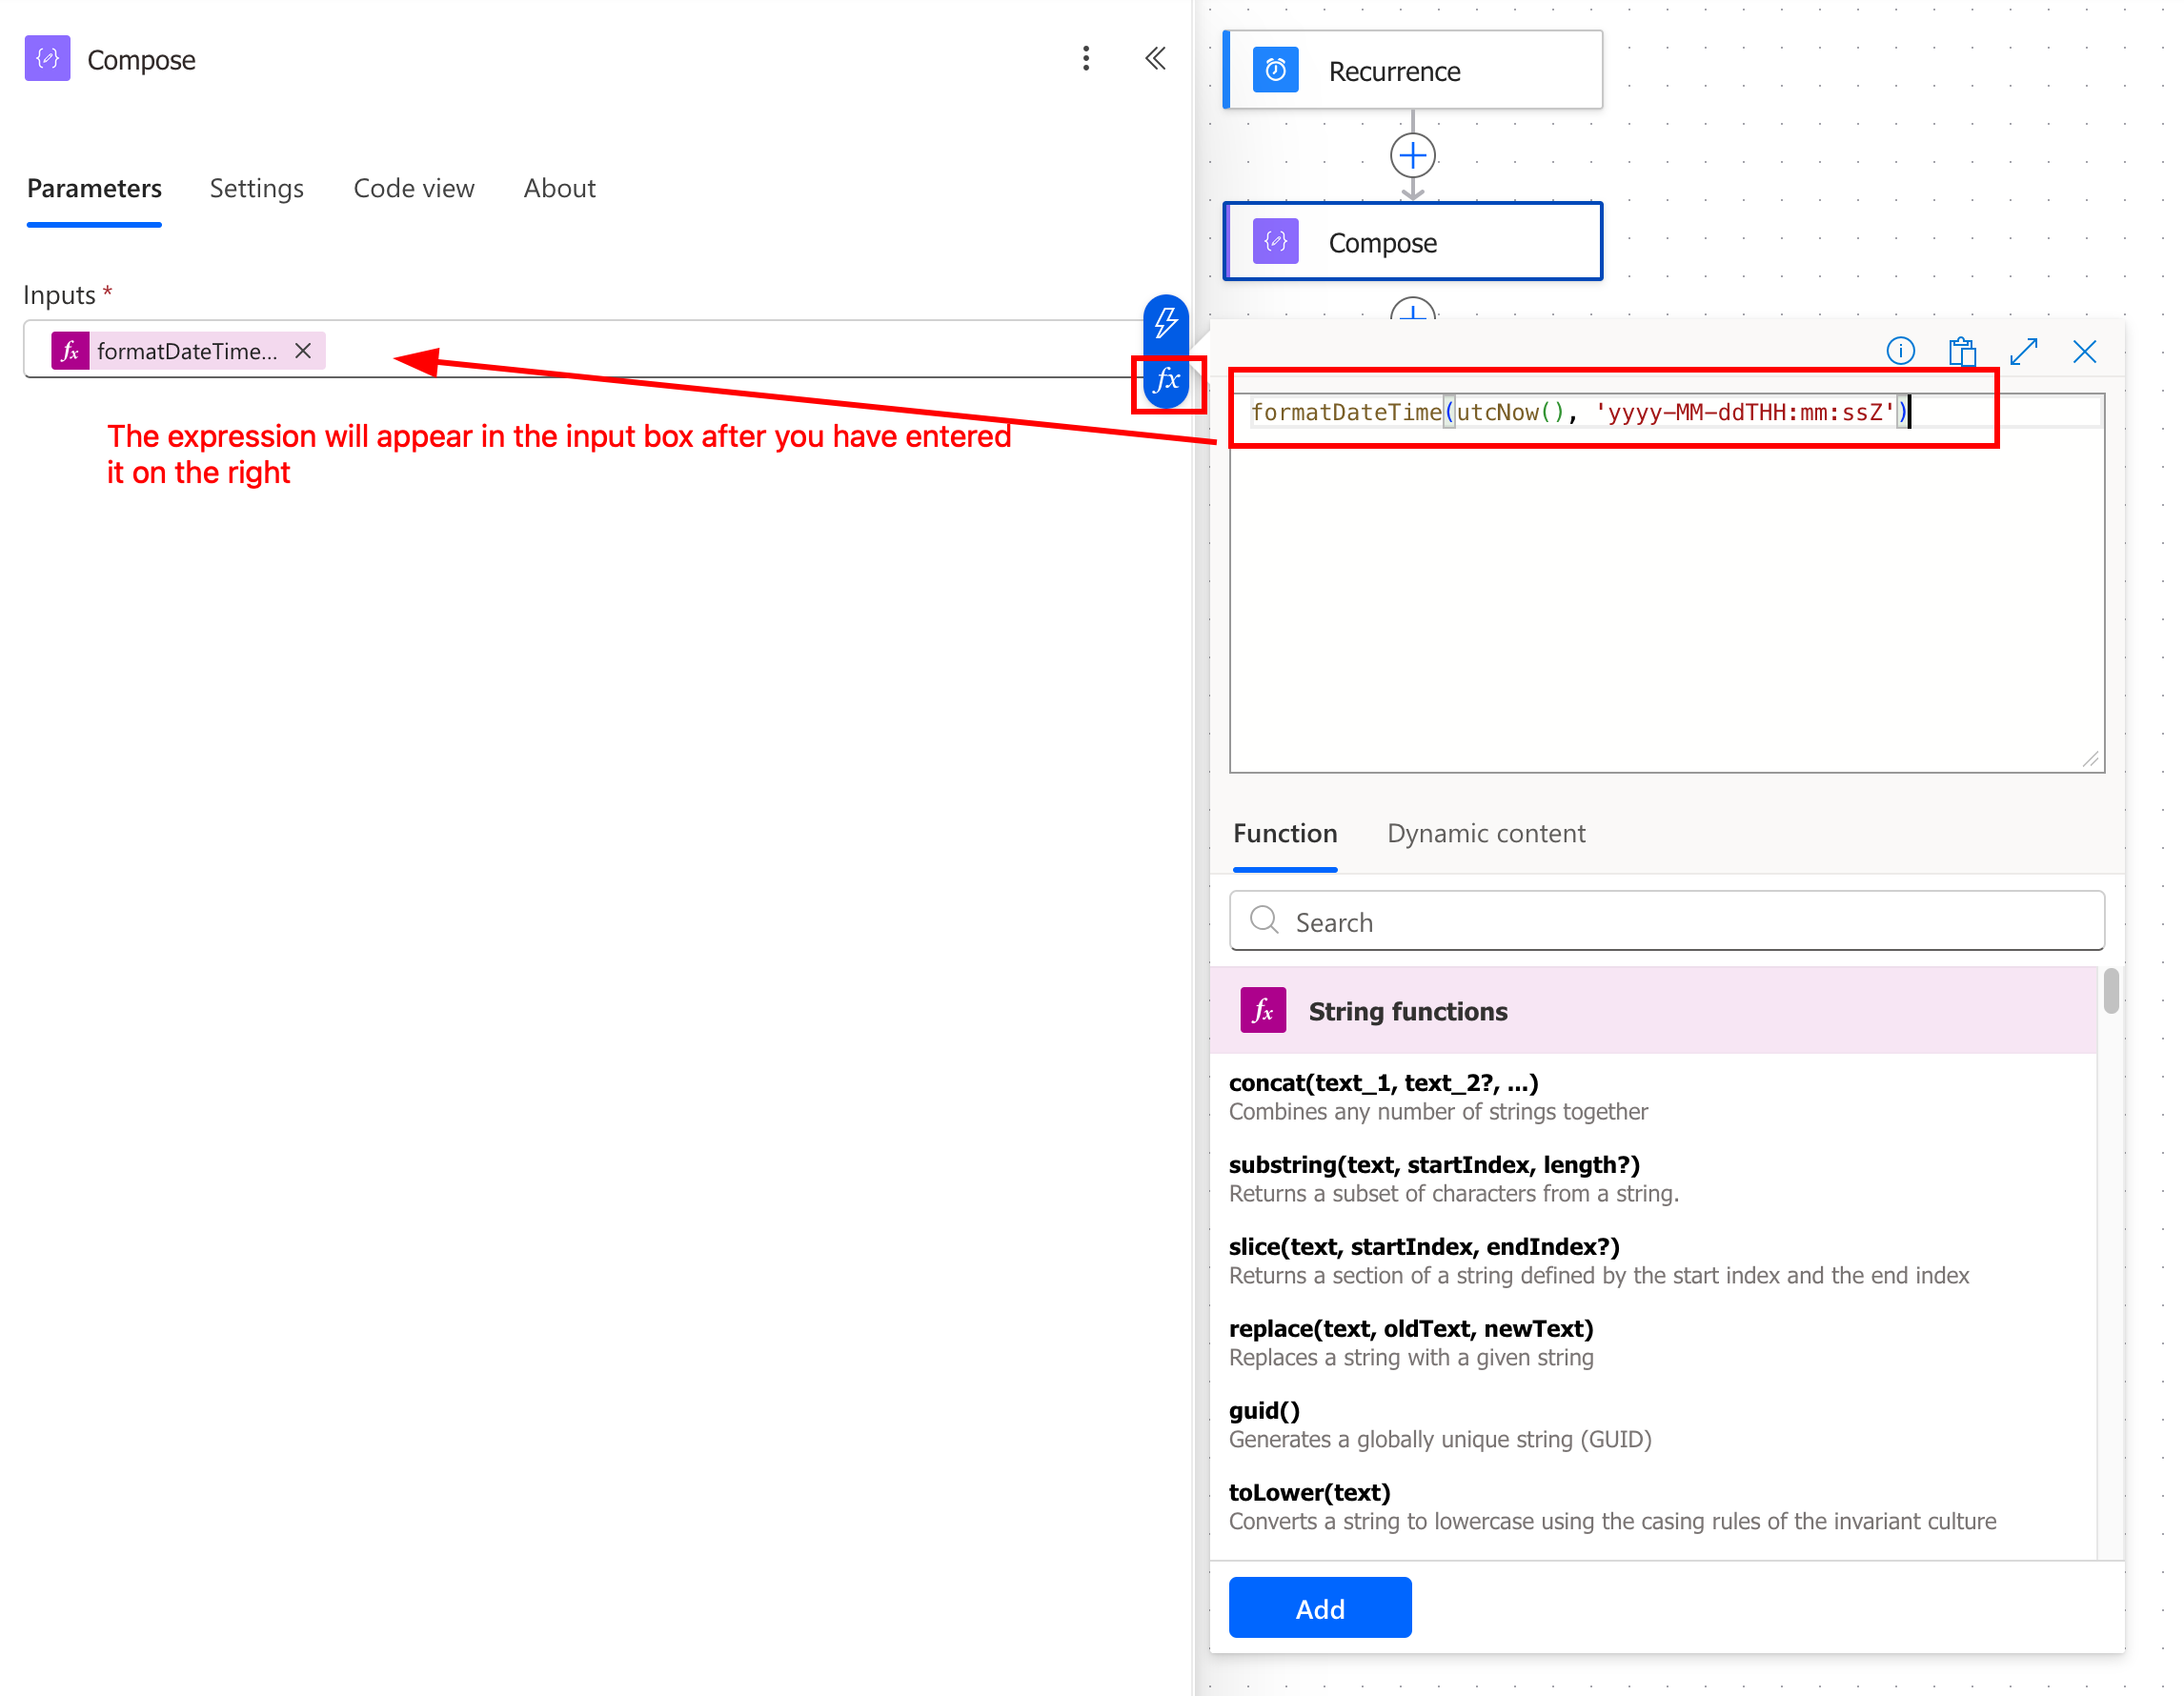Click the function list scrollbar thumb
The image size is (2184, 1696).
point(2110,991)
